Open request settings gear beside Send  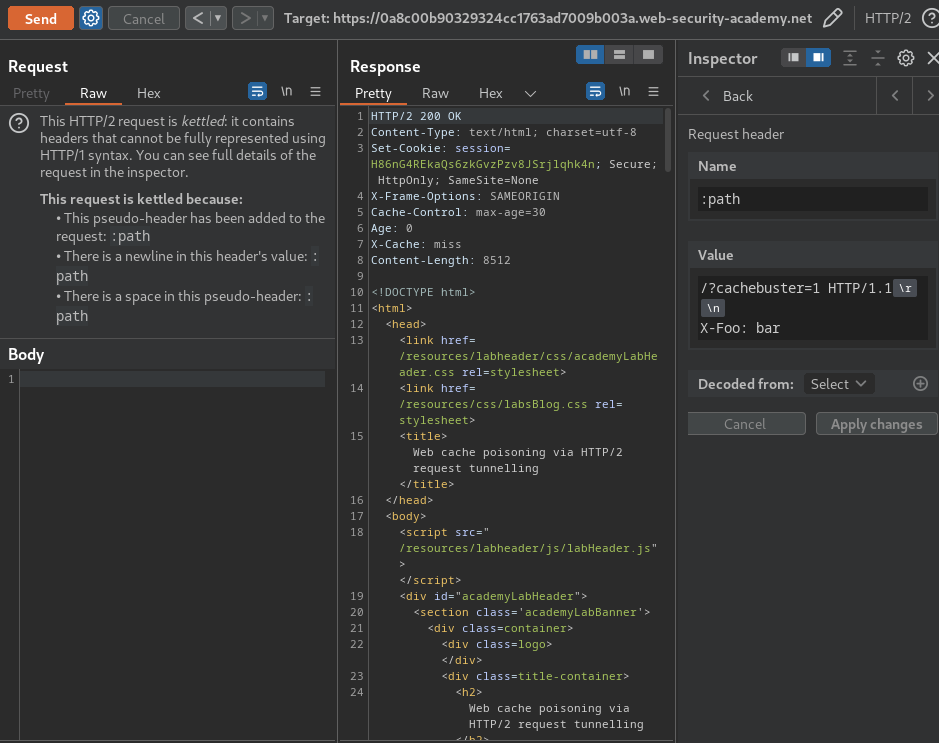91,19
